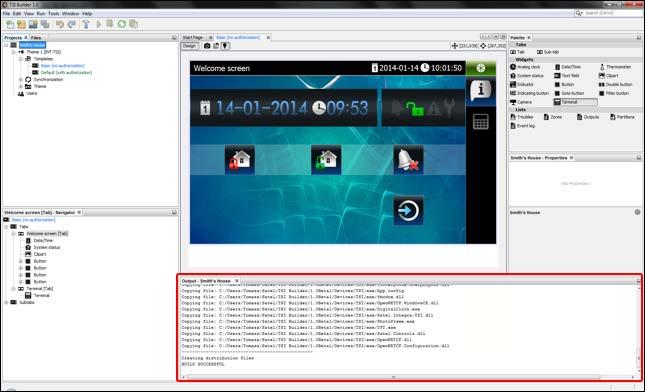Open the Edit menu
This screenshot has width=645, height=392.
[17, 14]
